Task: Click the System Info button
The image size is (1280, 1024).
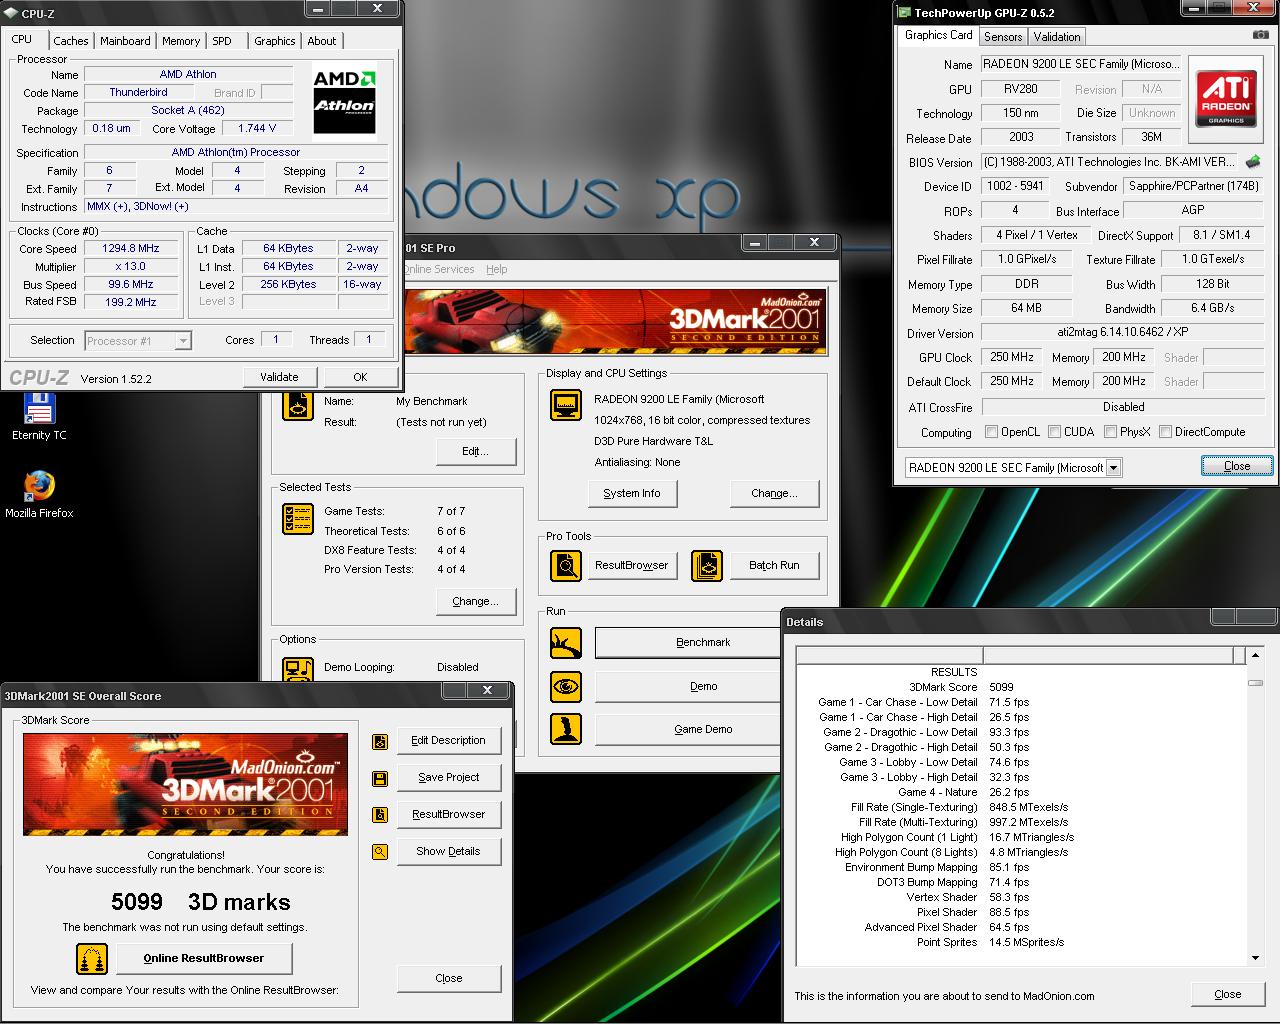Action: click(x=632, y=493)
